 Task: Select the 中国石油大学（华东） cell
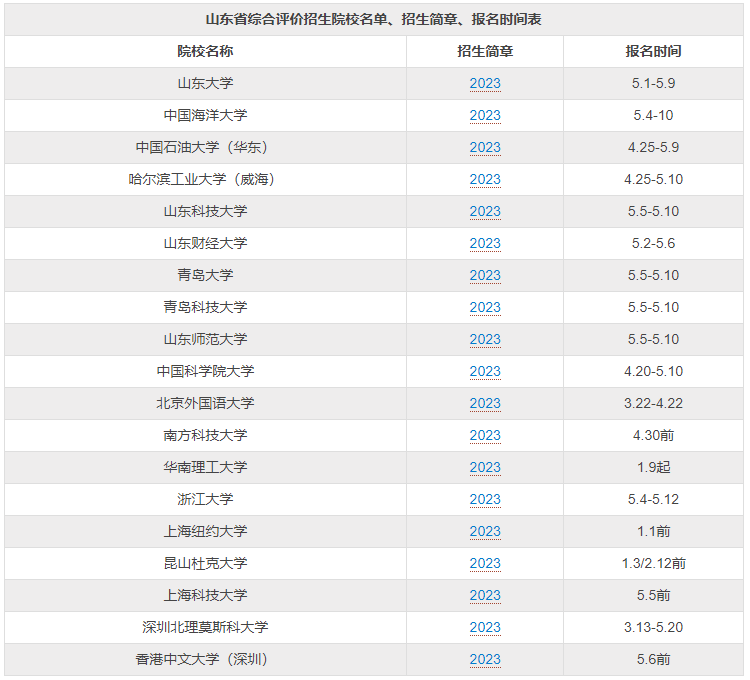pyautogui.click(x=206, y=147)
